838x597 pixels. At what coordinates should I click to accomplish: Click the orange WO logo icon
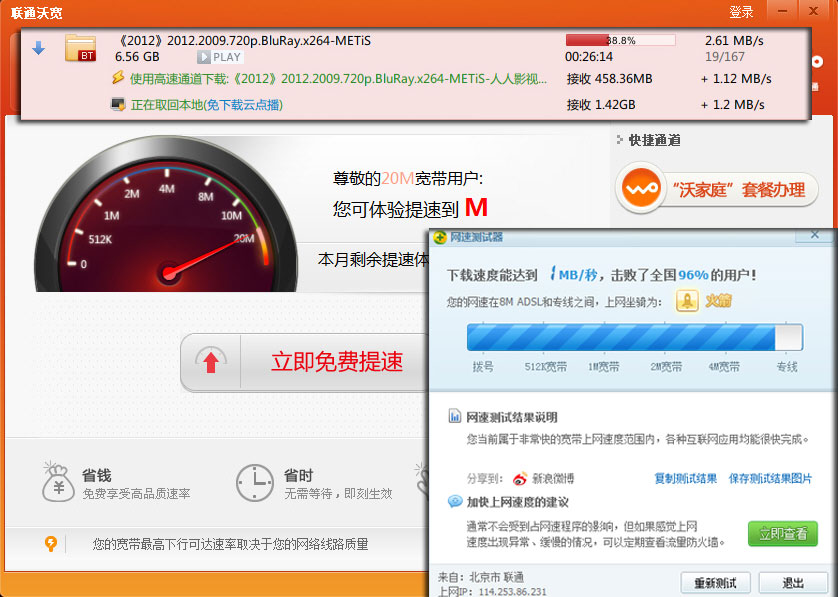point(641,188)
